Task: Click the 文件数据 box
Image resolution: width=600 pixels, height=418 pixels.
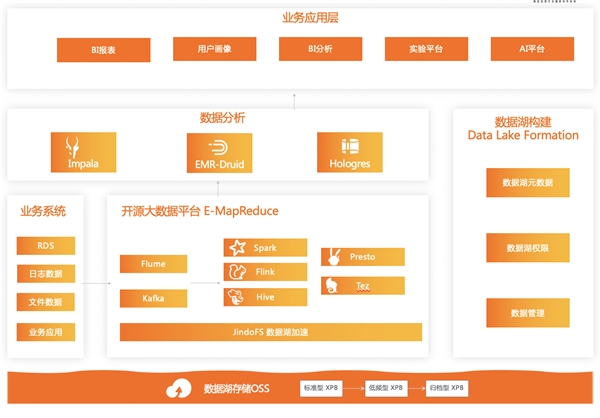Action: (x=46, y=302)
